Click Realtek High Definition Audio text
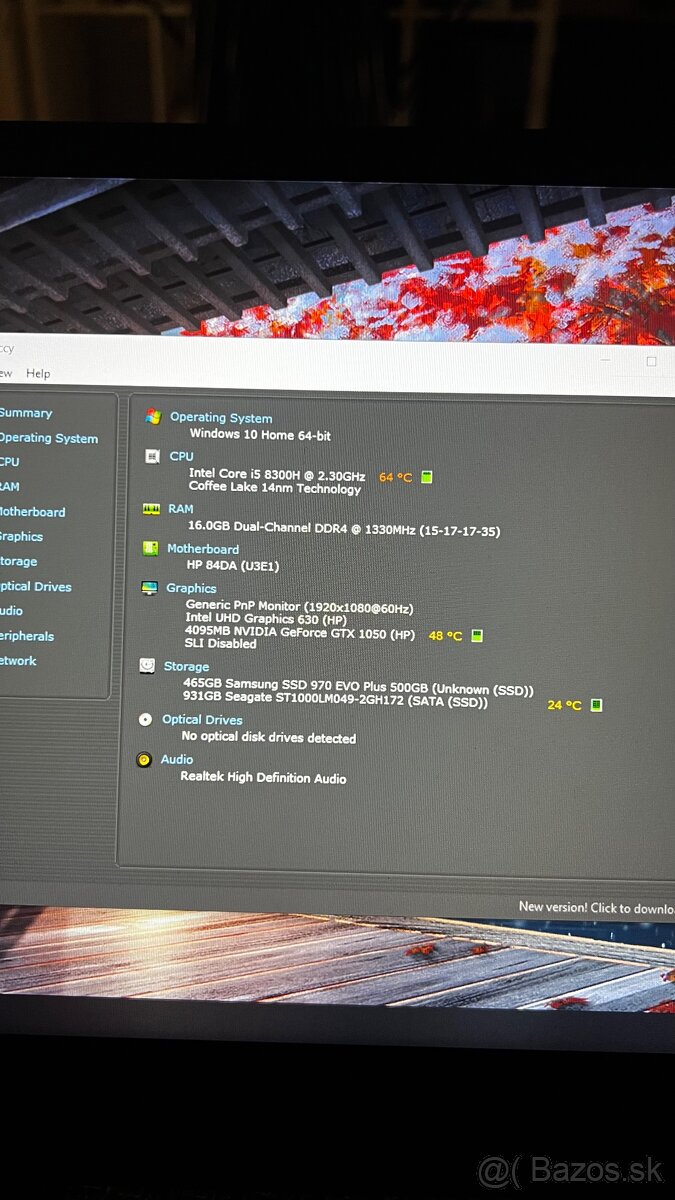The height and width of the screenshot is (1200, 675). (x=263, y=777)
